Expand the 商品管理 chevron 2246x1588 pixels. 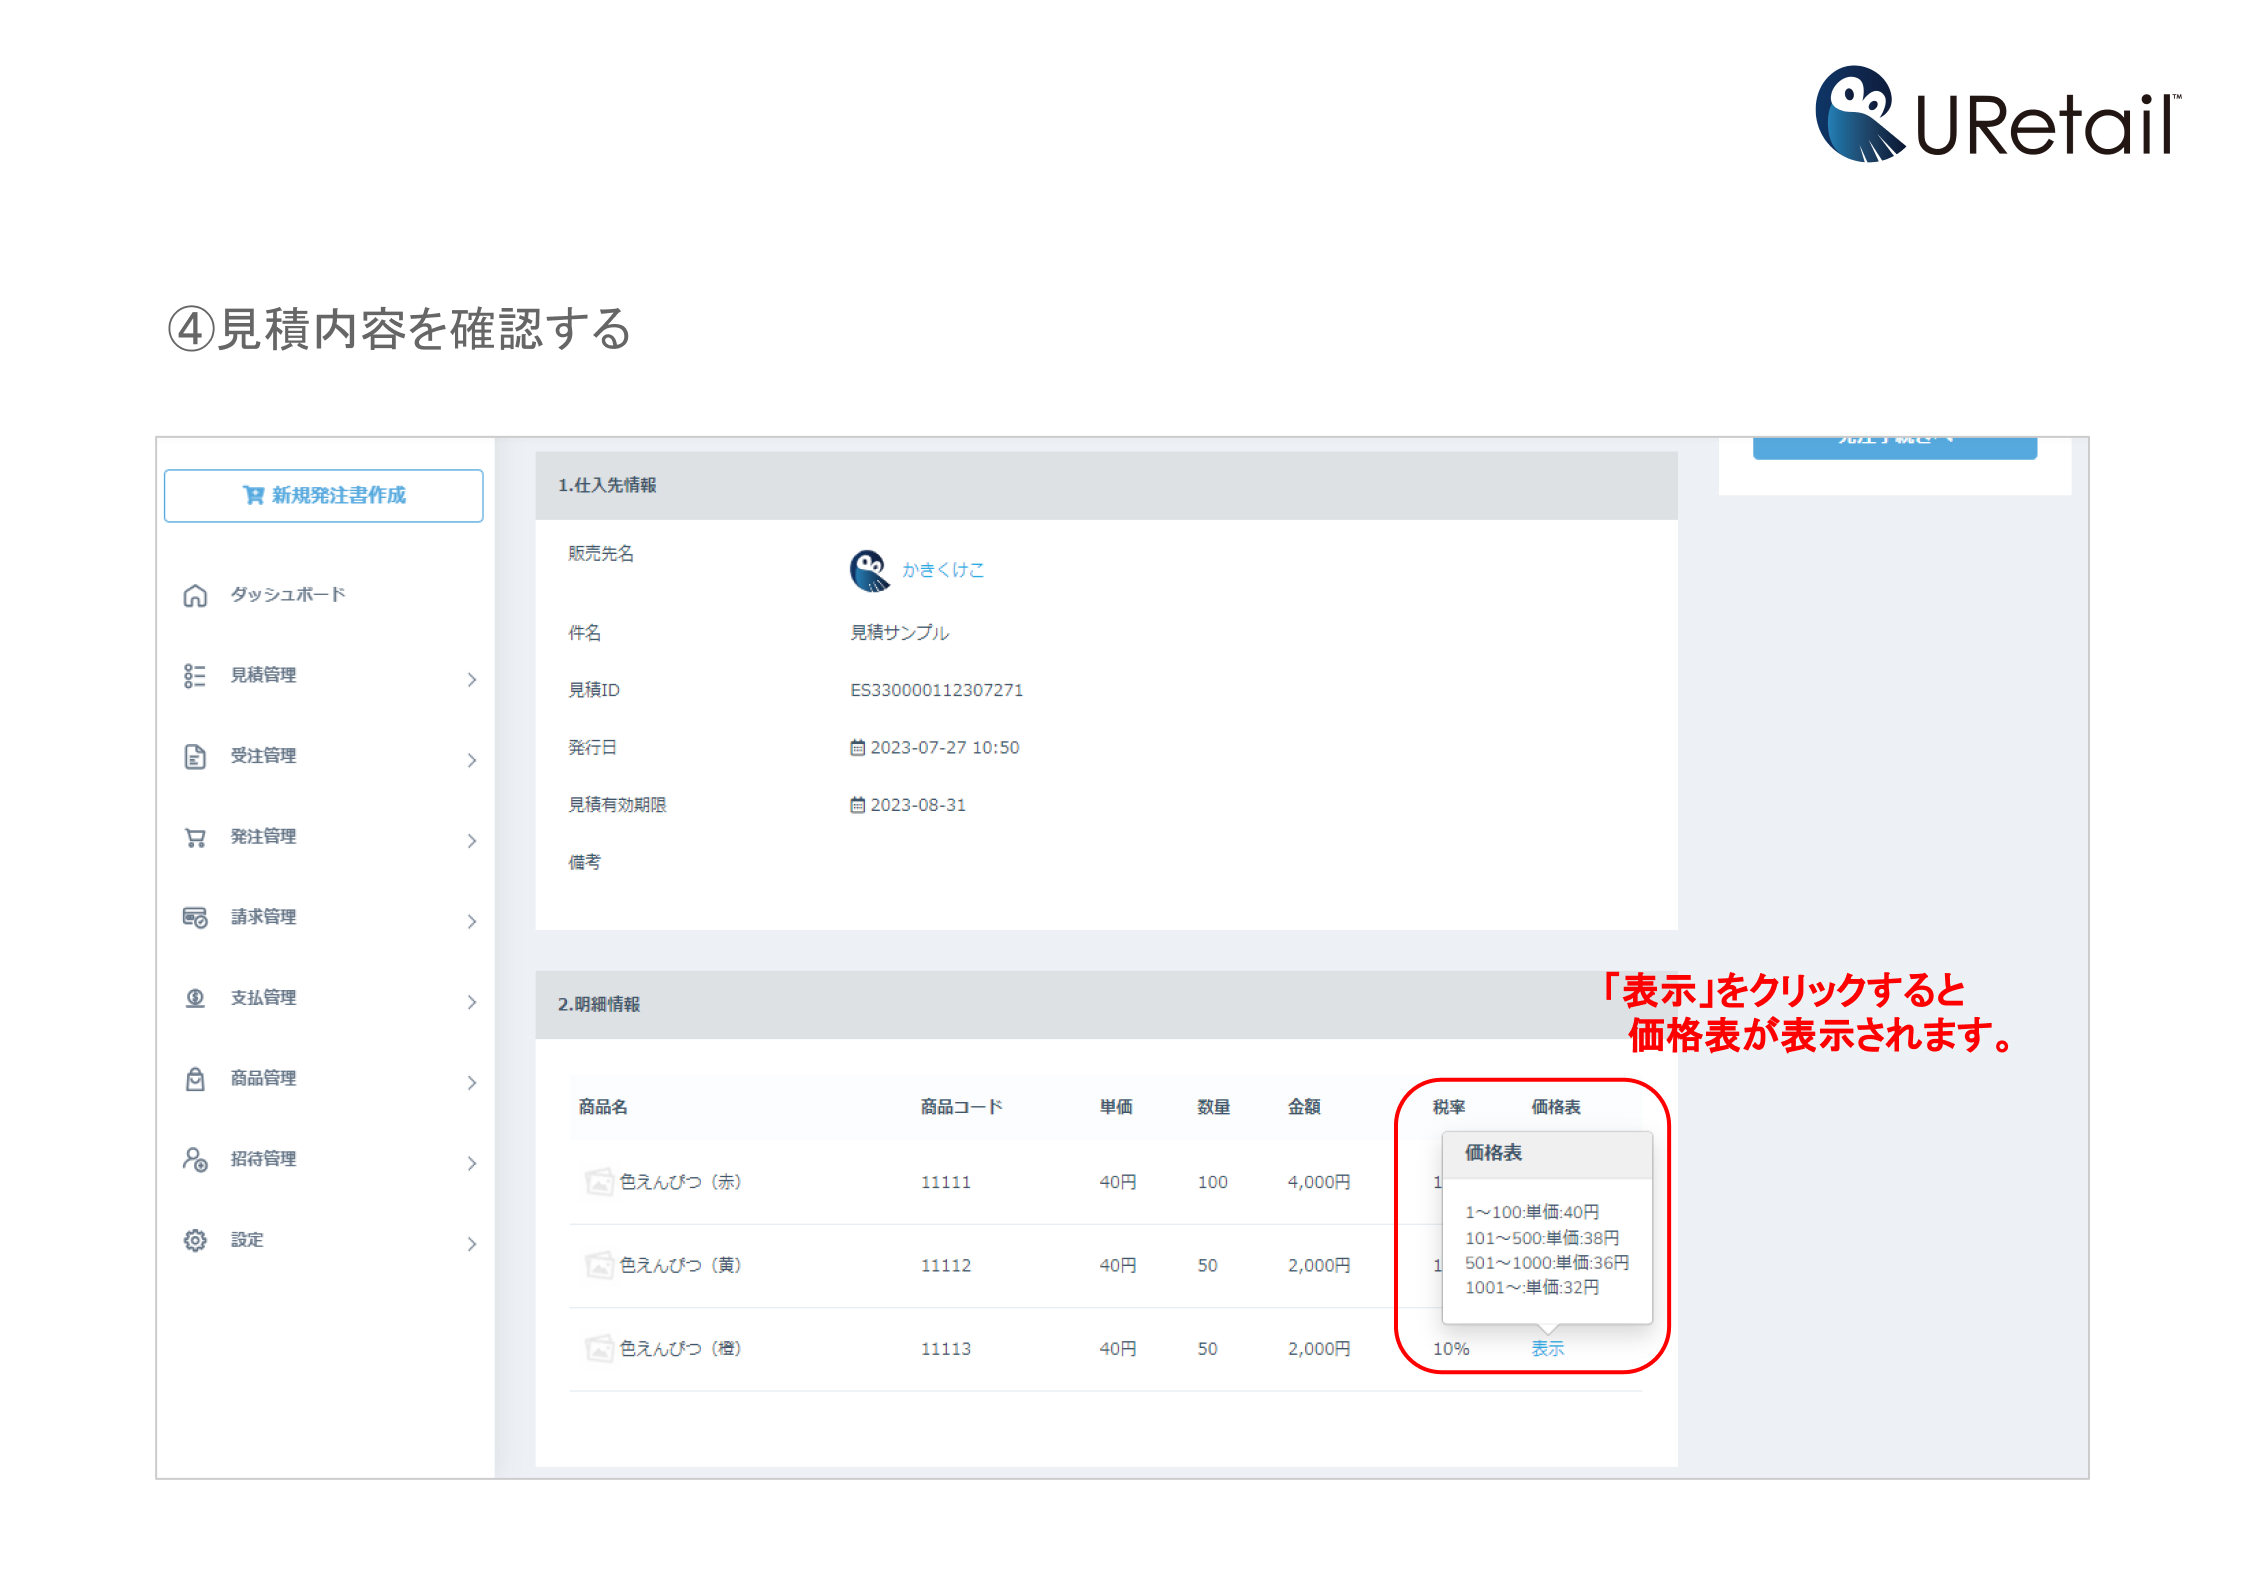(472, 1083)
